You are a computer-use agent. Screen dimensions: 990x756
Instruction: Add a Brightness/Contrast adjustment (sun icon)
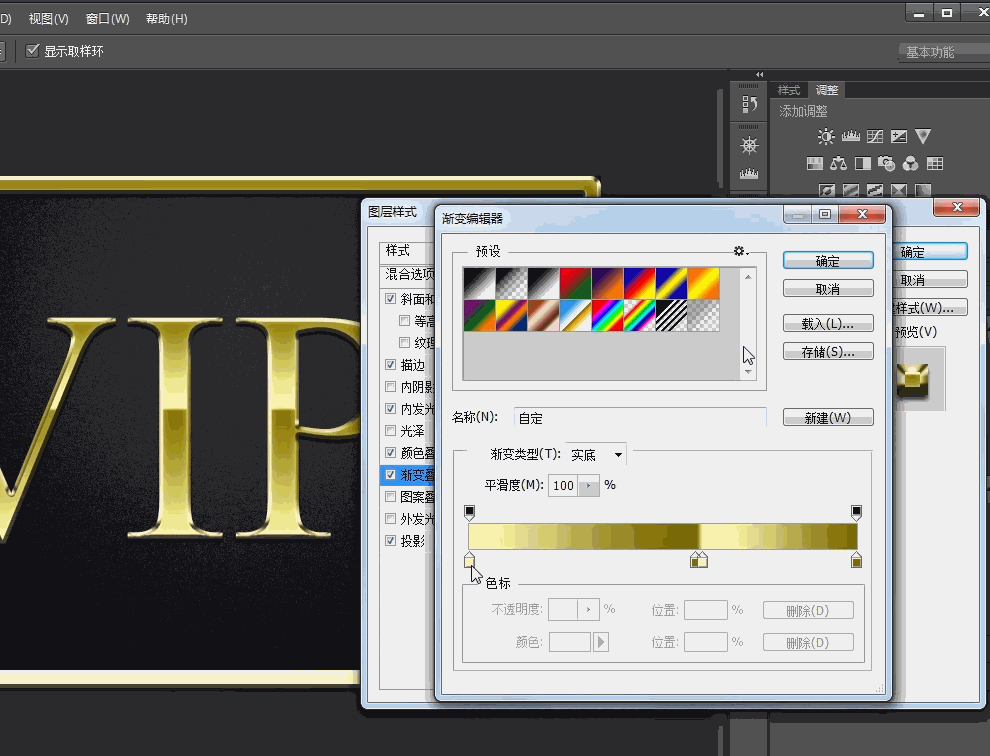(x=826, y=136)
